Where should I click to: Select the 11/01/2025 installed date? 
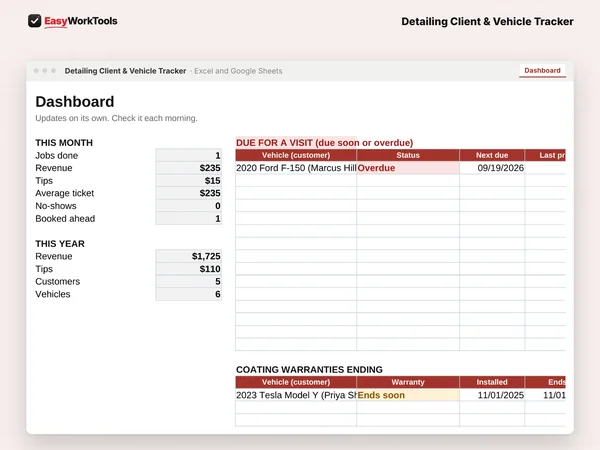point(492,395)
